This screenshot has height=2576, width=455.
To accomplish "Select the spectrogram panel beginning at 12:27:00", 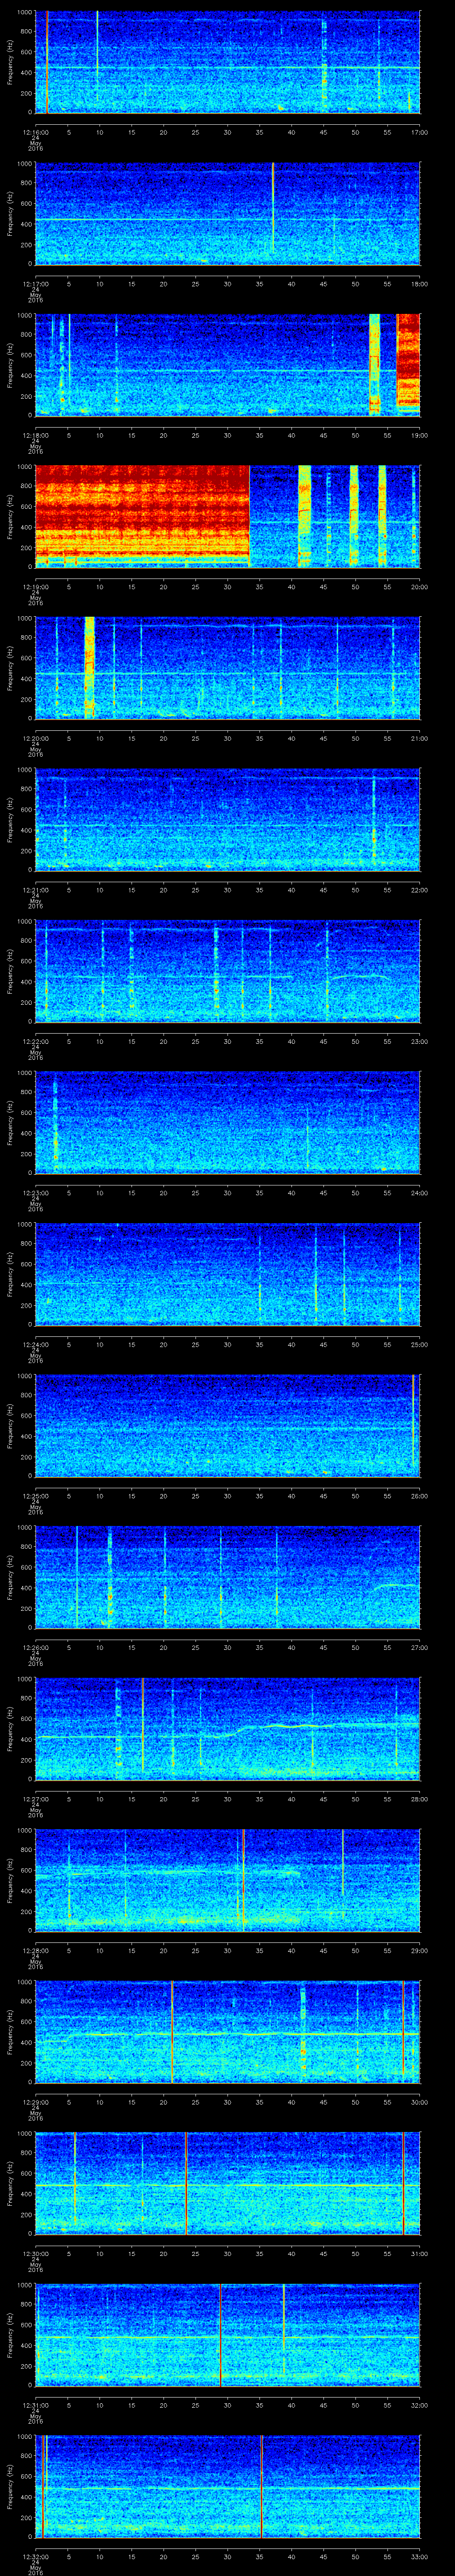I will point(228,1729).
